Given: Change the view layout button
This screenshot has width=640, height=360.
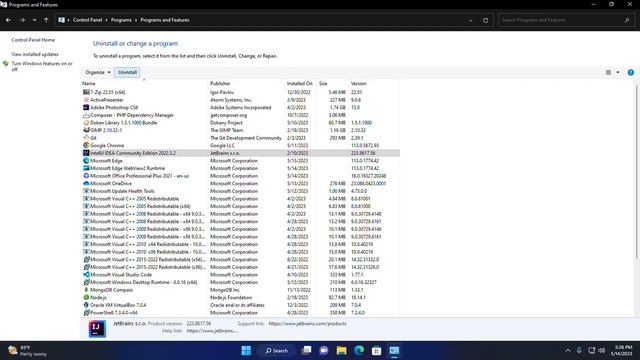Looking at the screenshot, I should (x=608, y=72).
